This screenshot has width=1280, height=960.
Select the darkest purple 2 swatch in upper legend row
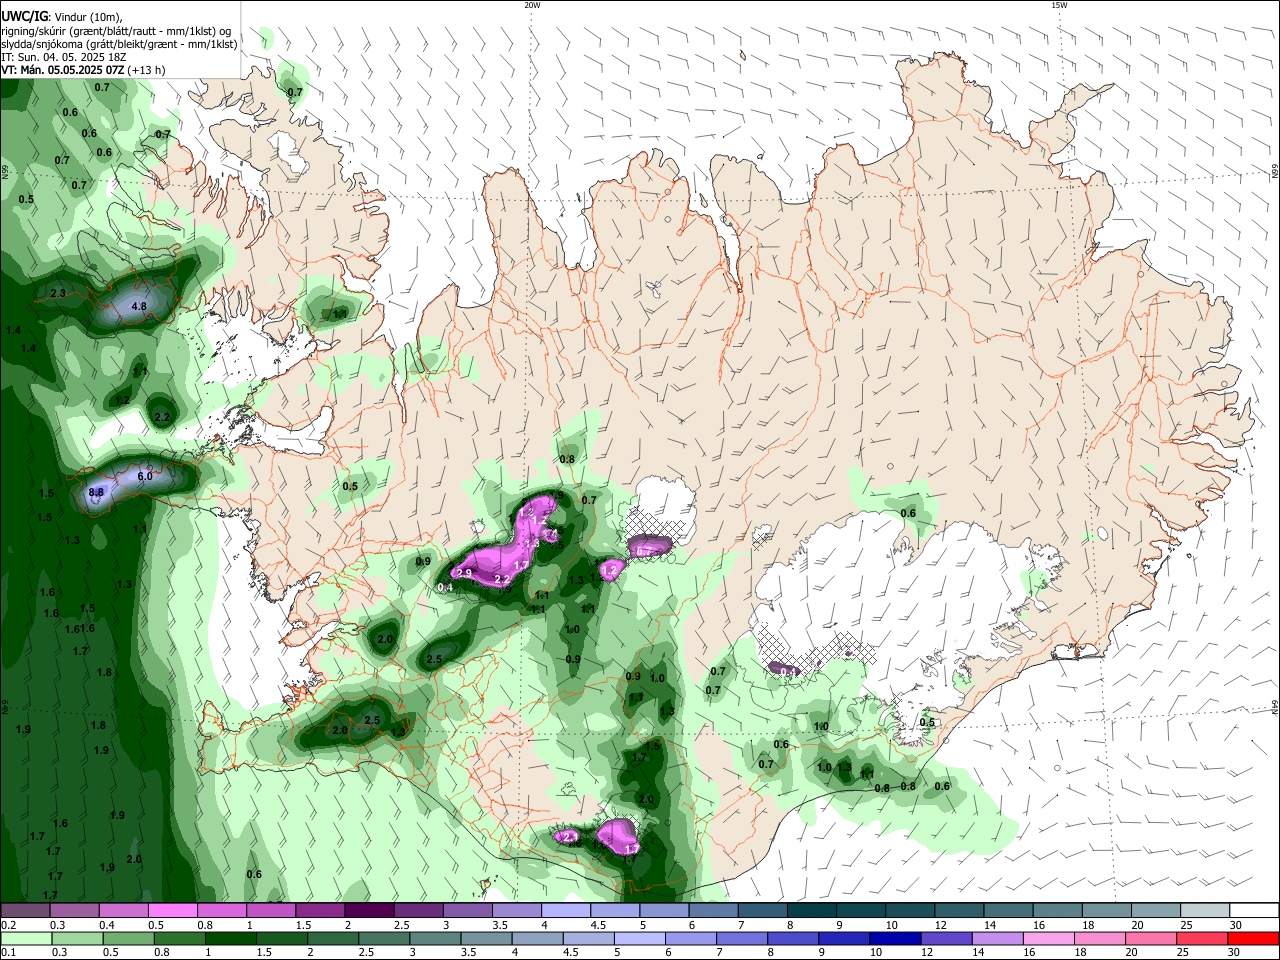369,911
